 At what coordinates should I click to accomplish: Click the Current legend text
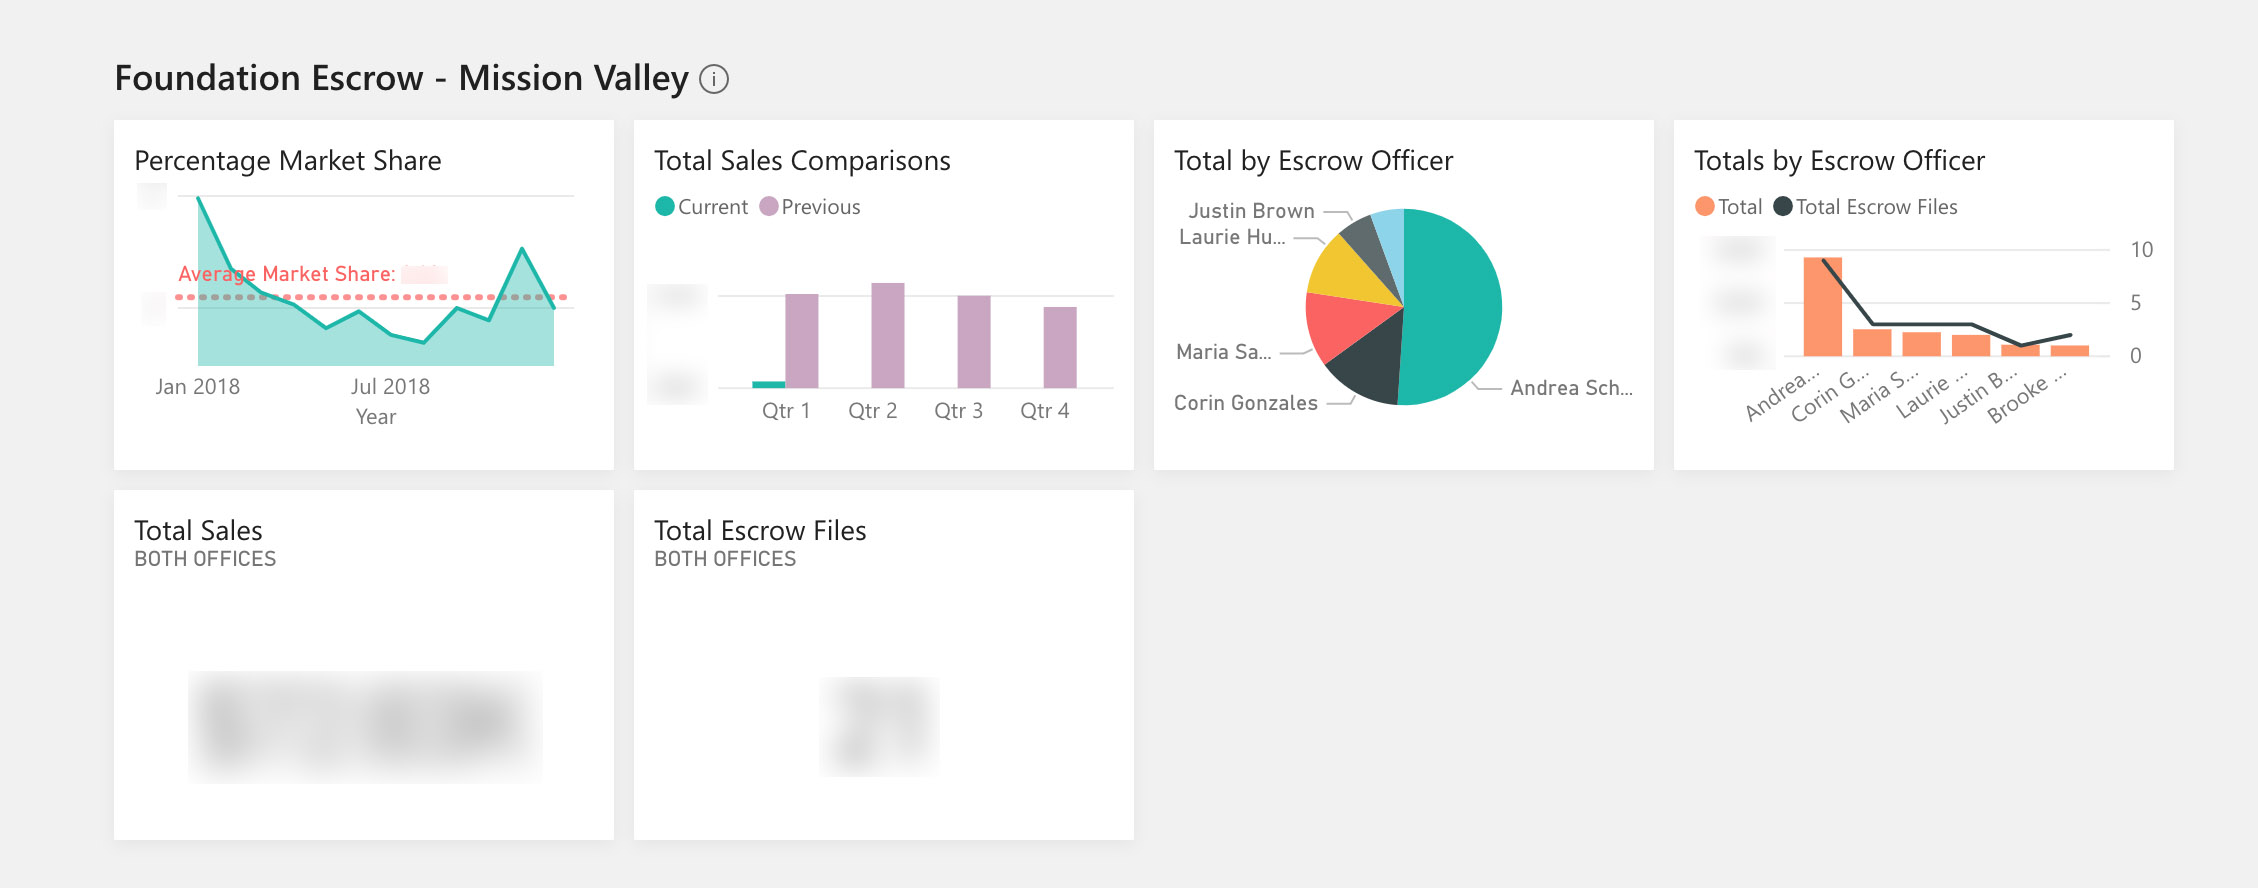tap(713, 207)
